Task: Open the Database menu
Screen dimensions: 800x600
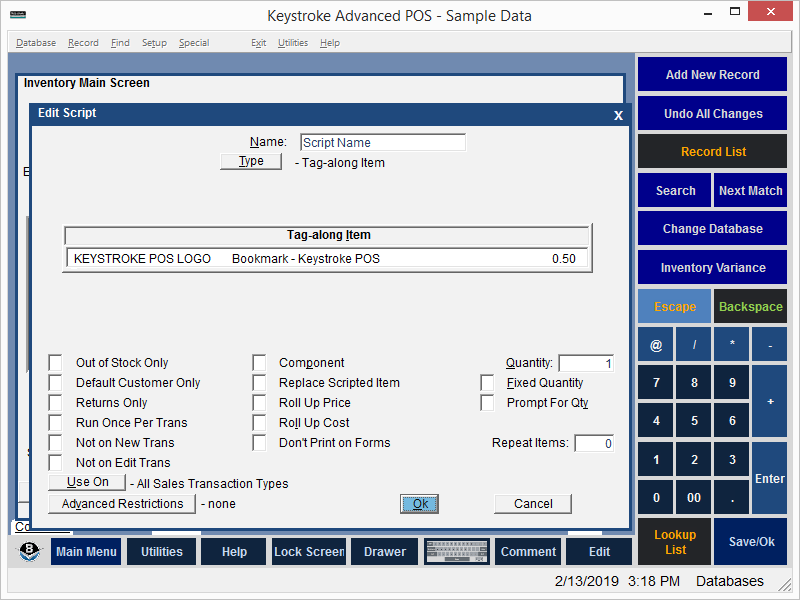Action: tap(36, 43)
